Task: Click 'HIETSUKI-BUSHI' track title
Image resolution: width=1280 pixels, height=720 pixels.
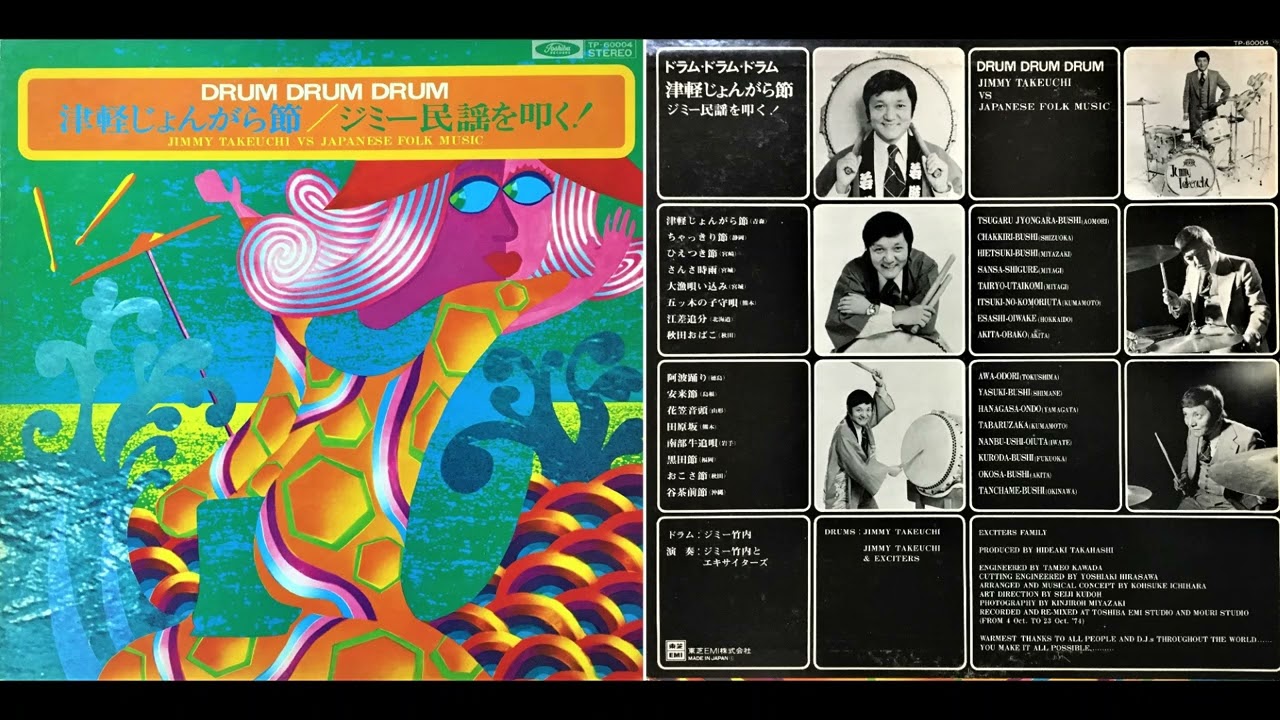Action: coord(1007,253)
